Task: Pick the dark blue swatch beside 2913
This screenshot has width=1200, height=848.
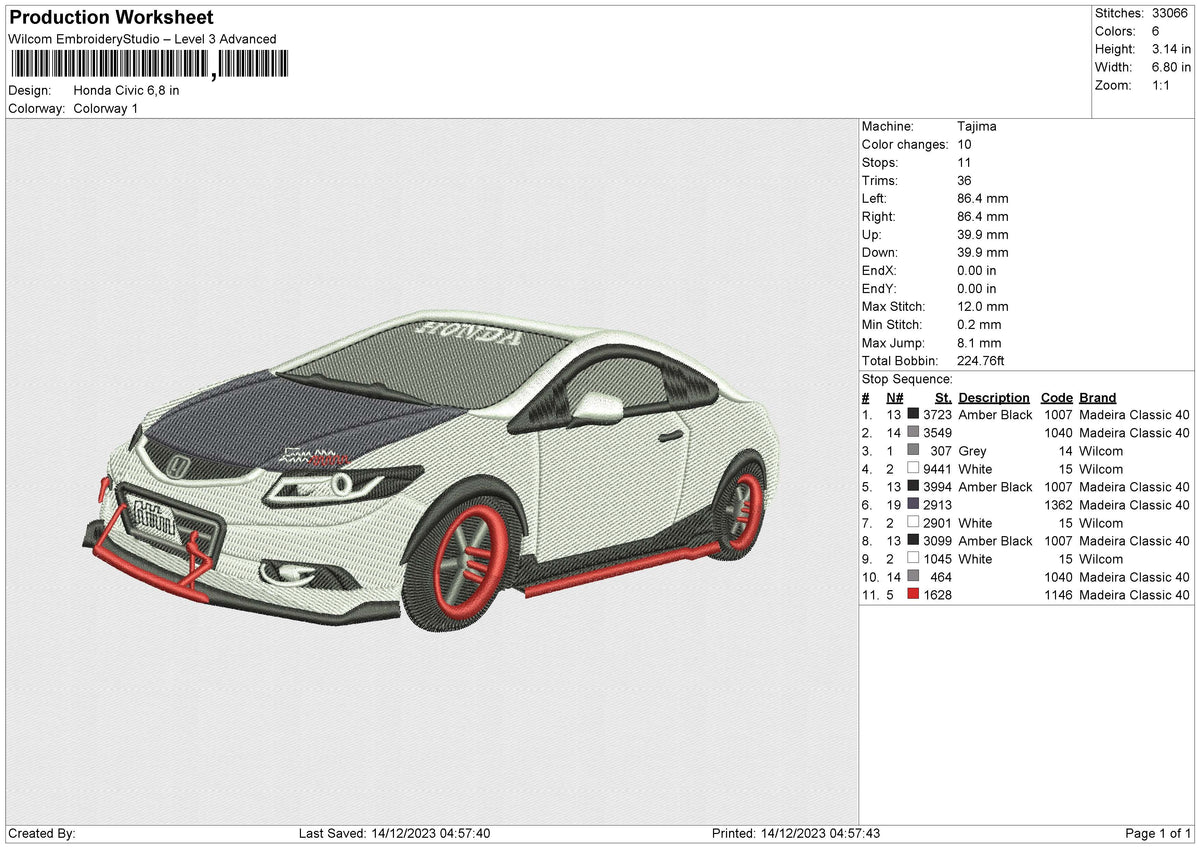Action: click(913, 505)
